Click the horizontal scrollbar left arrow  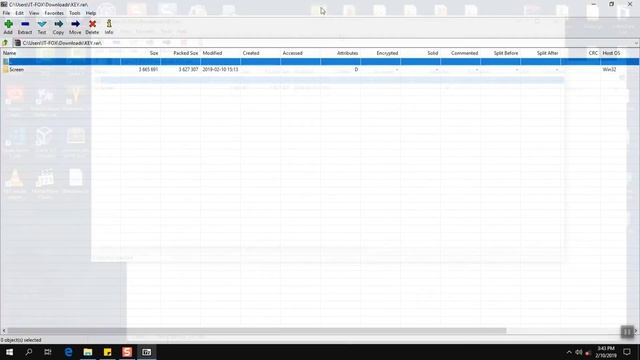point(4,331)
